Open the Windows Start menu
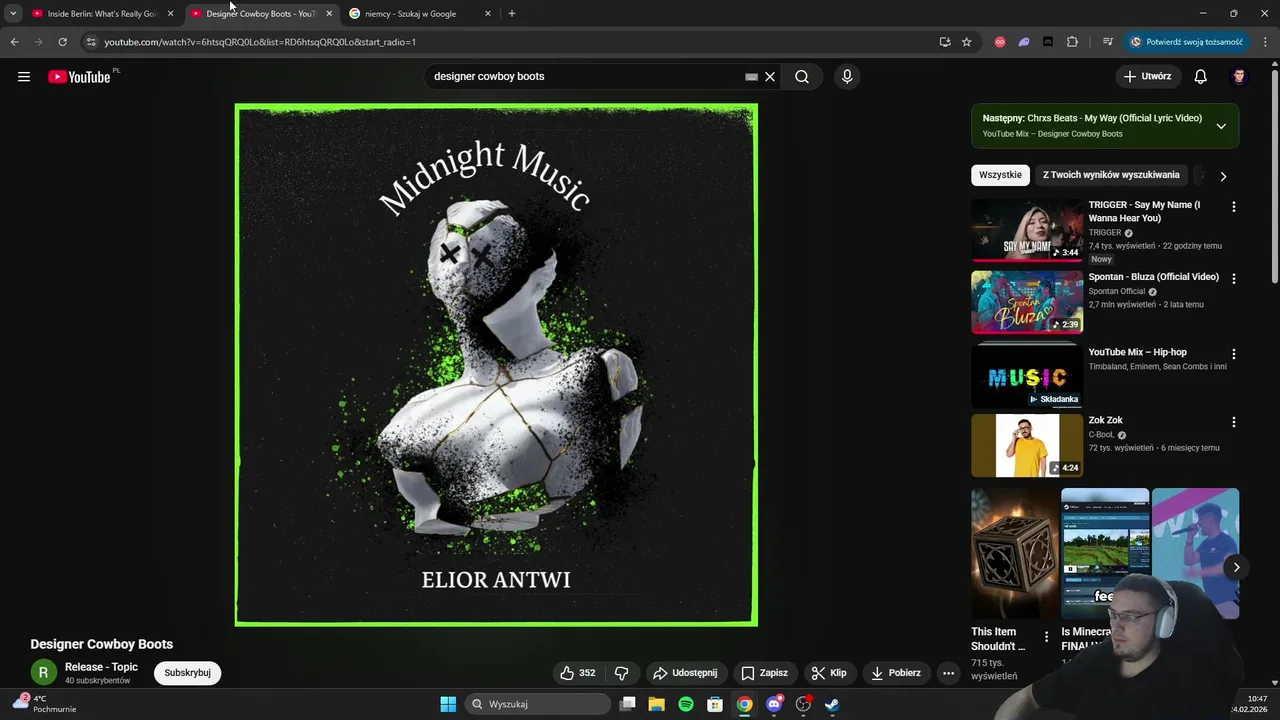The width and height of the screenshot is (1280, 720). tap(448, 704)
